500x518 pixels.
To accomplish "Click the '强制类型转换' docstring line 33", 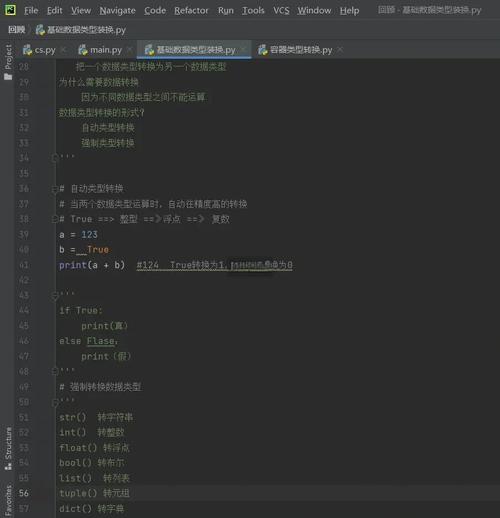I will 108,143.
